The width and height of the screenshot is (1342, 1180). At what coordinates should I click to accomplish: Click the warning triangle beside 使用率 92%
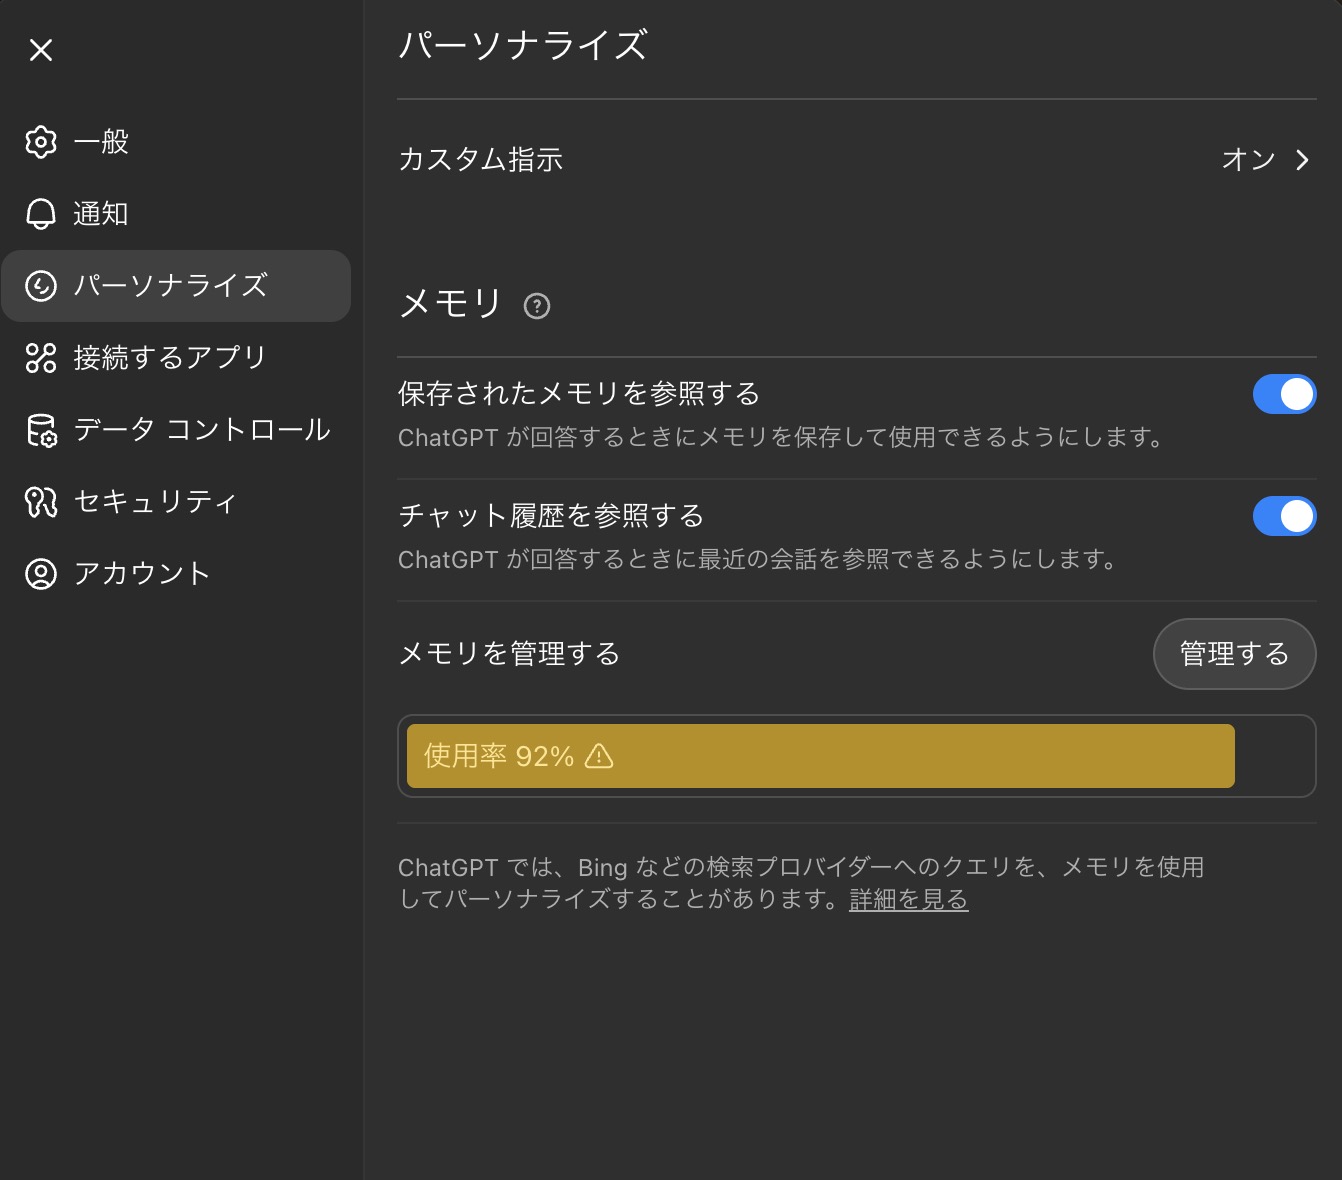point(599,756)
